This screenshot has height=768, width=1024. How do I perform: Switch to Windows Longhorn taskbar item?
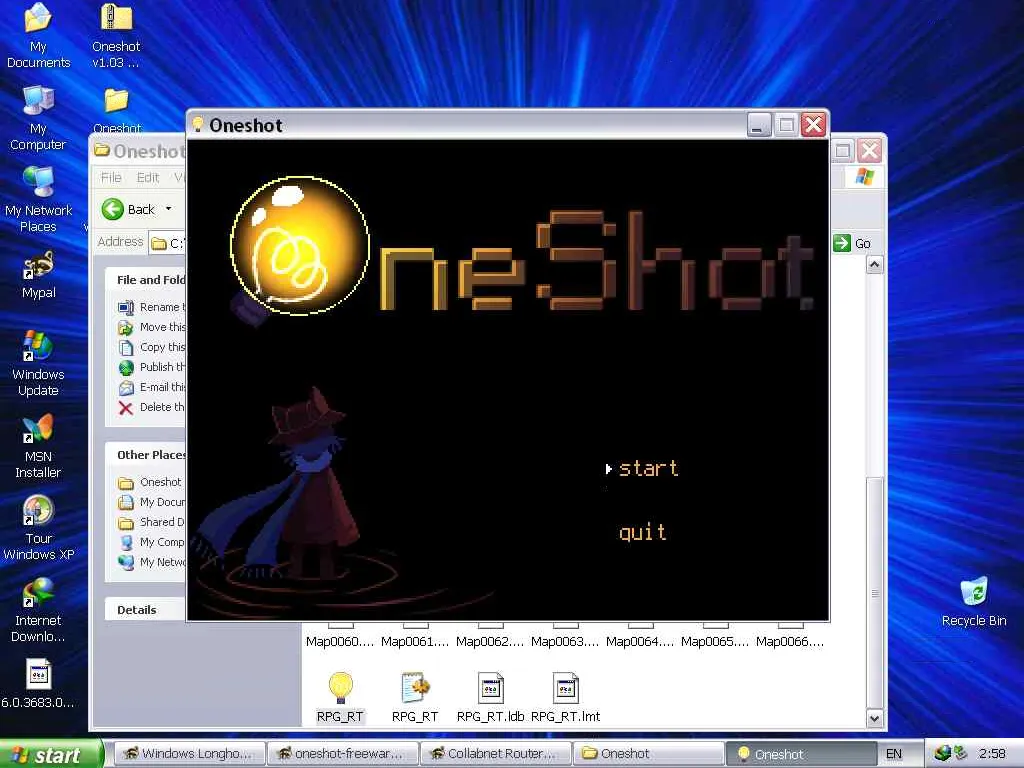coord(190,754)
